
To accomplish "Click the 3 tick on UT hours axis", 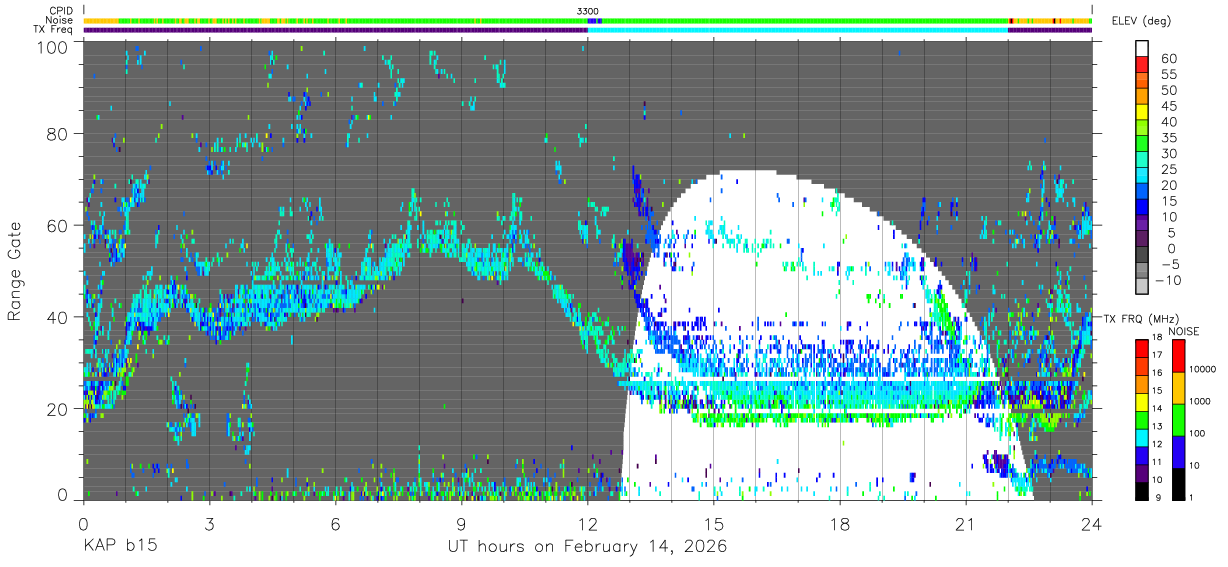I will coord(209,524).
